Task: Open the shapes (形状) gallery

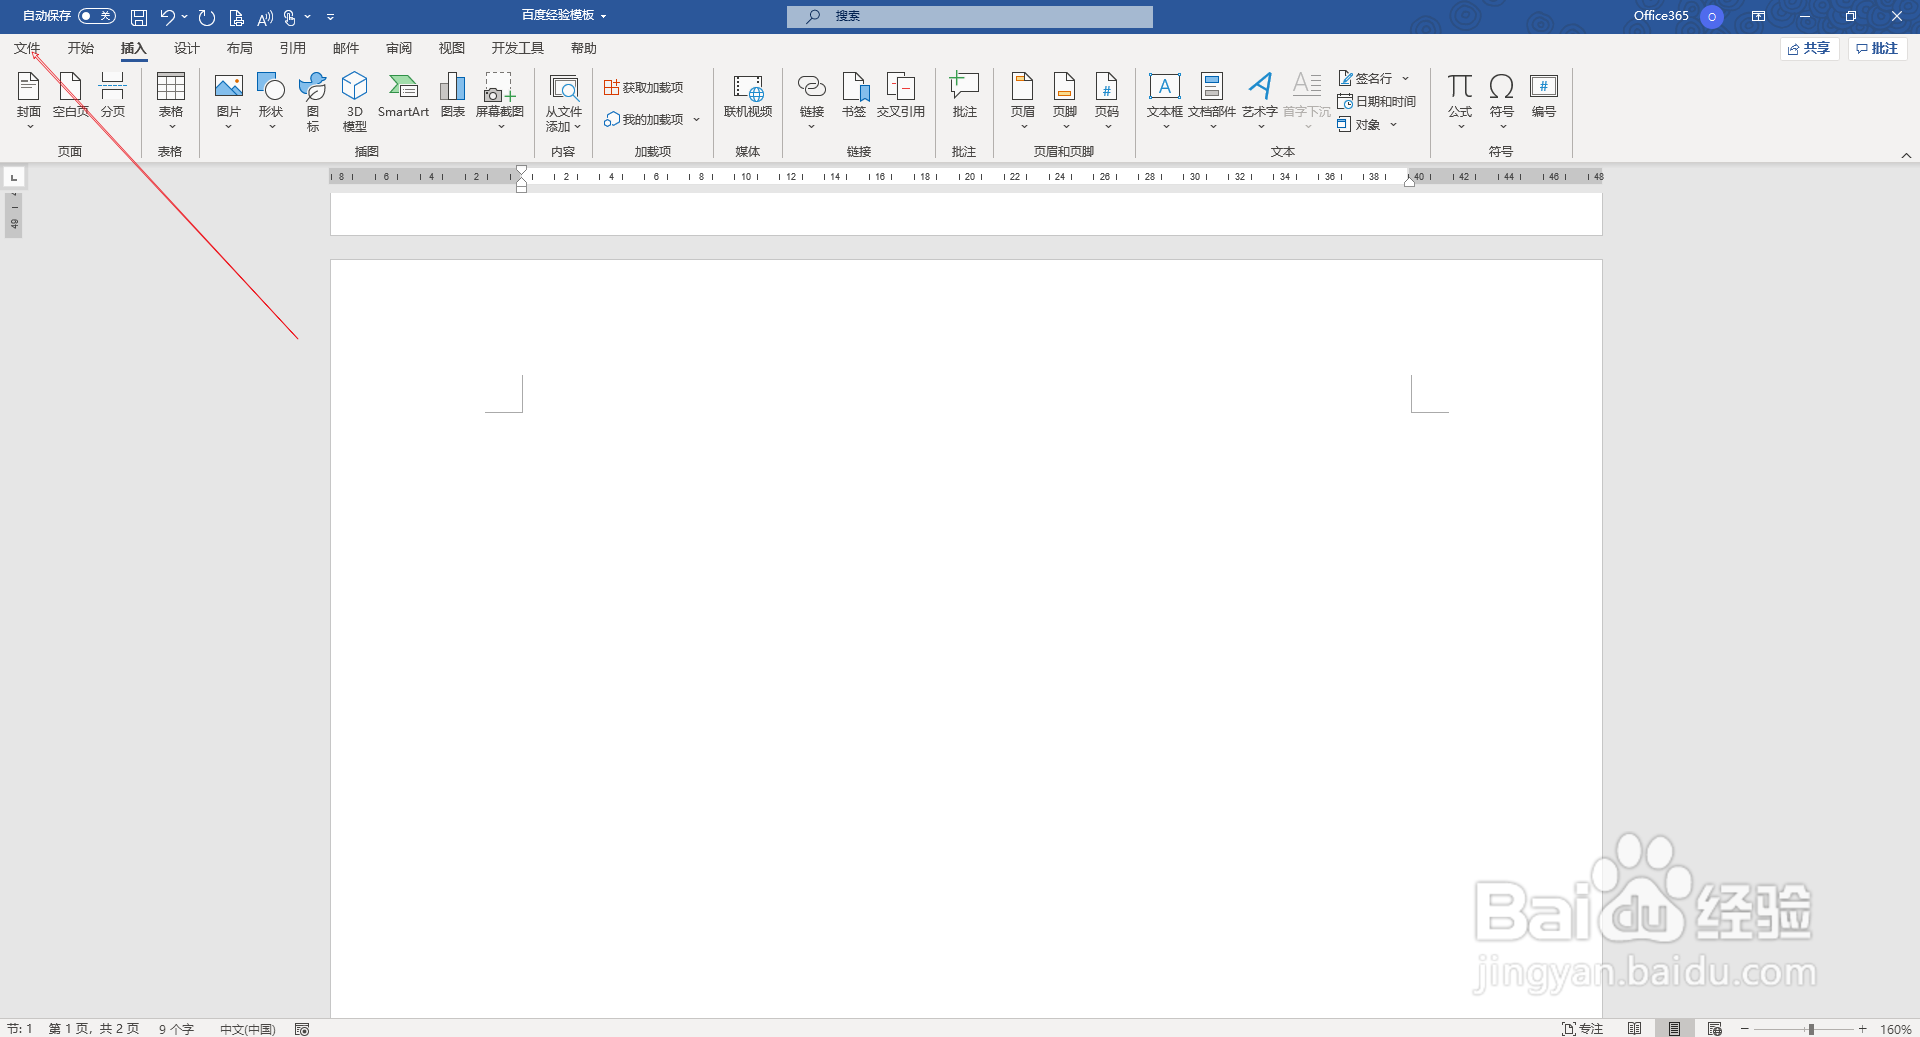Action: (x=271, y=100)
